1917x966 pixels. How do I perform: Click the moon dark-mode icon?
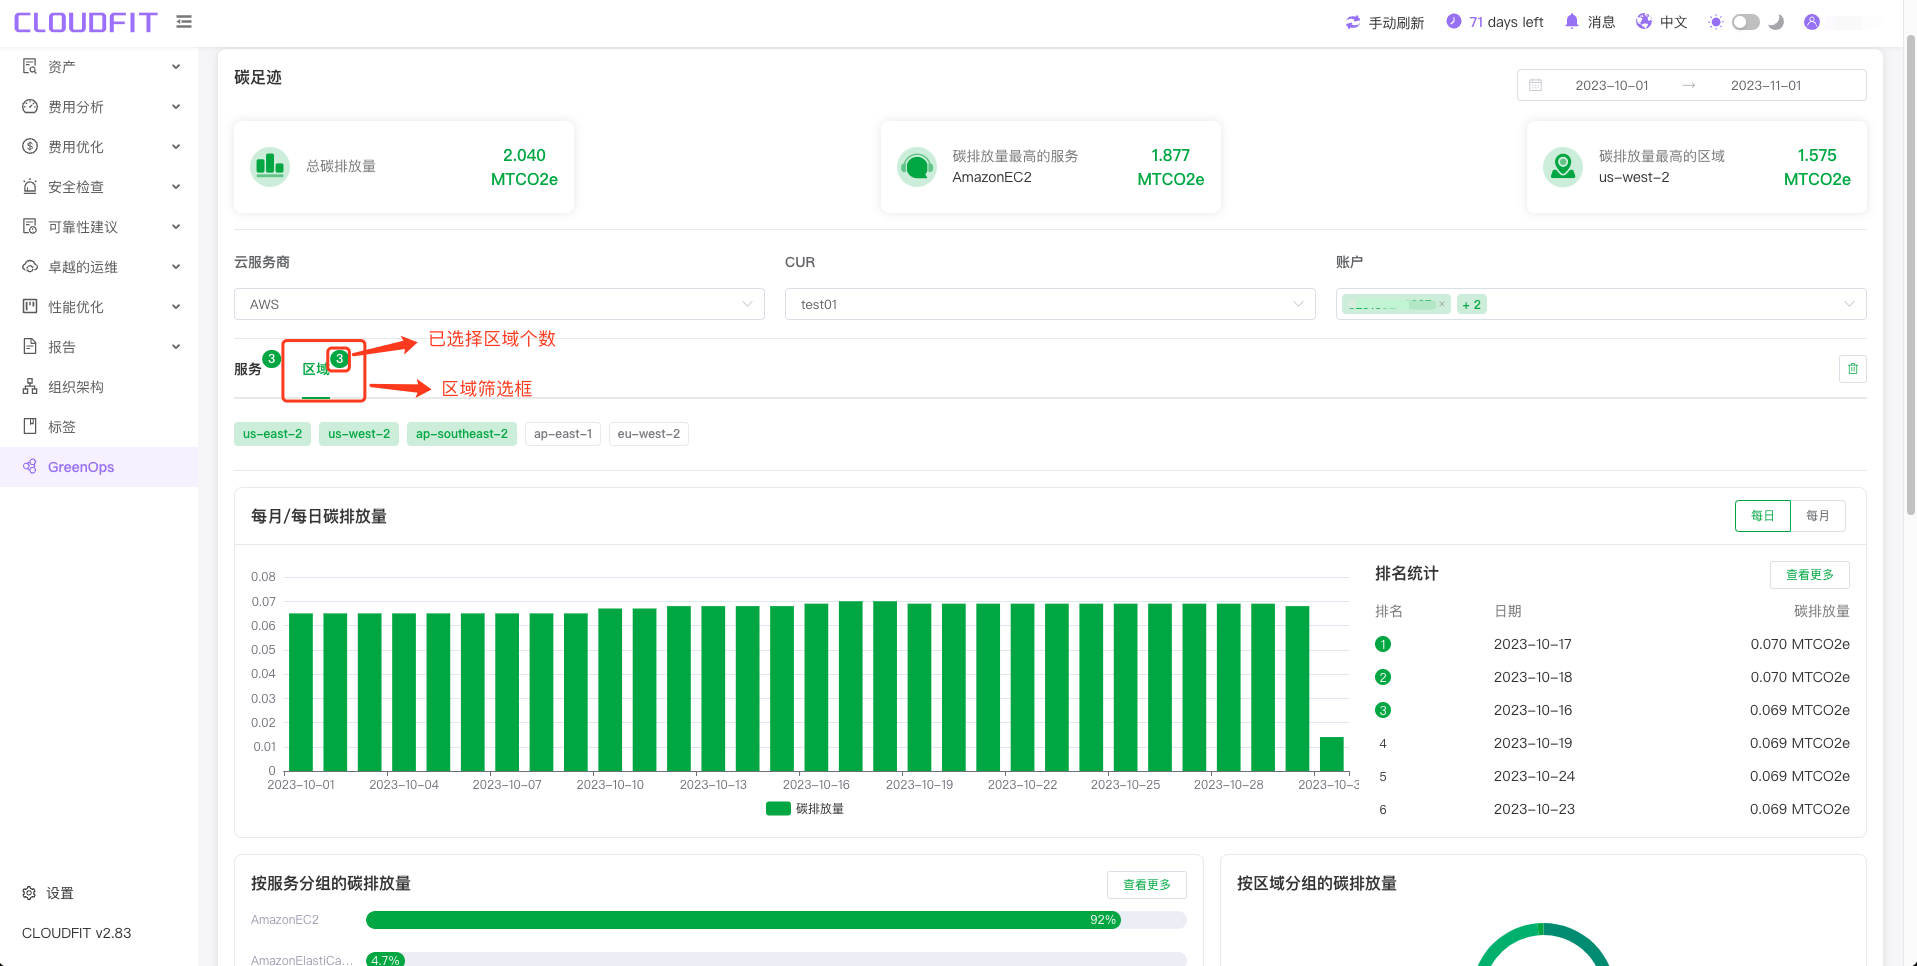[1776, 22]
